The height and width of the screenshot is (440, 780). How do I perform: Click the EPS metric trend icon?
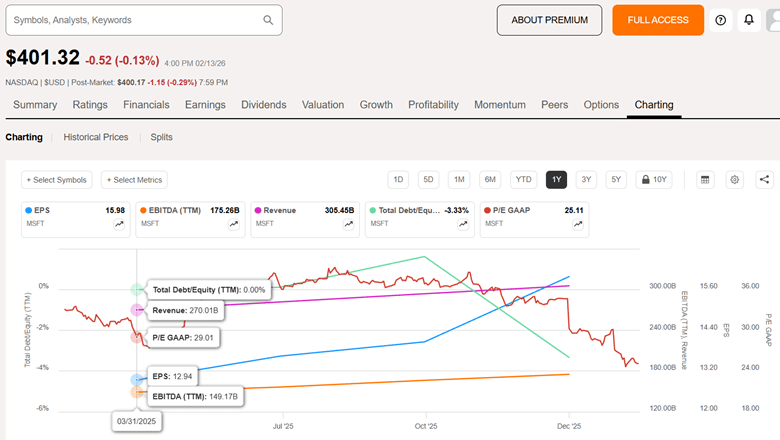point(120,225)
